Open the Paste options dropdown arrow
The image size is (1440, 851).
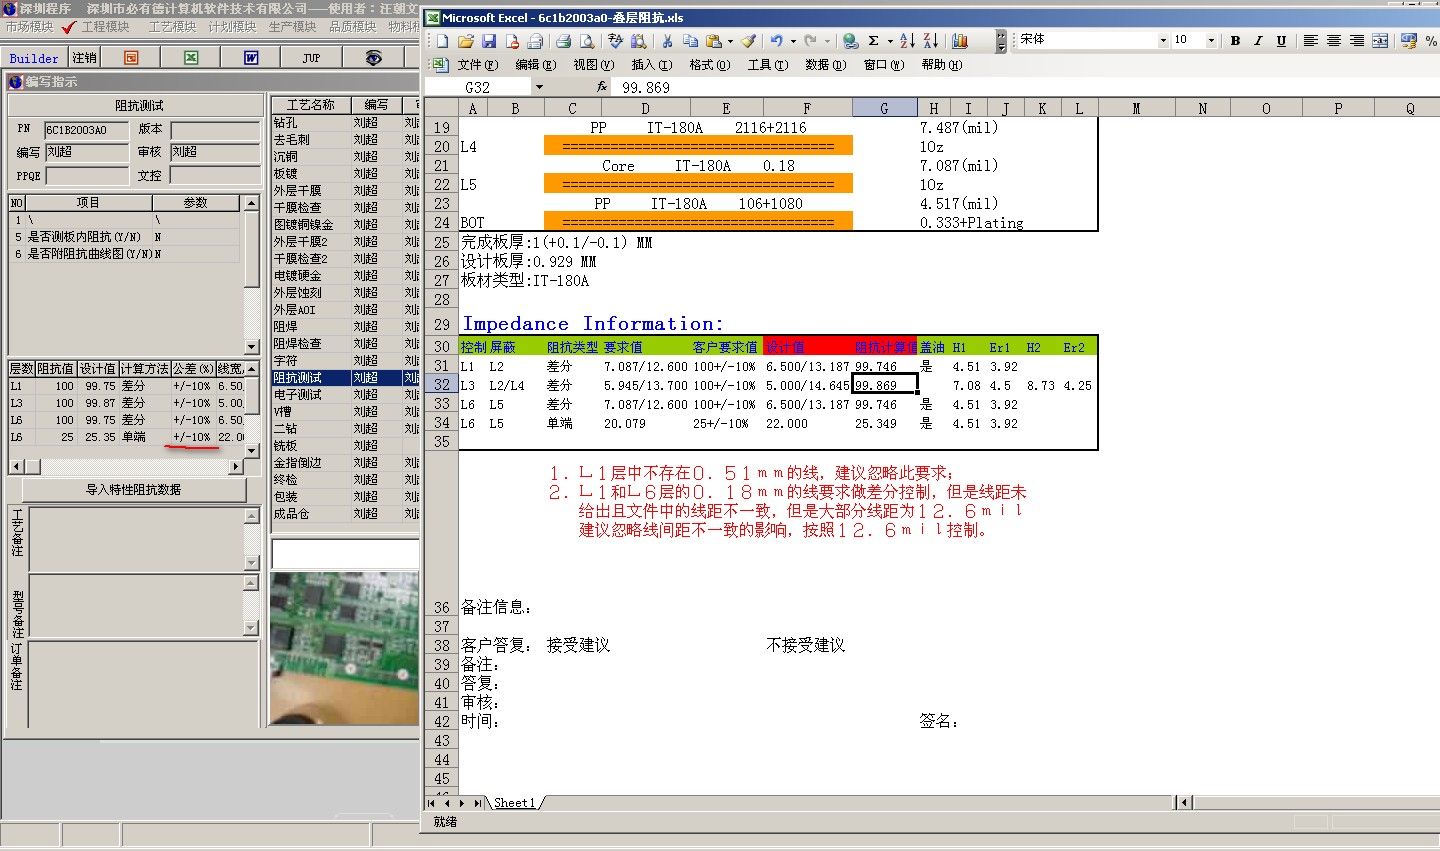click(x=730, y=41)
